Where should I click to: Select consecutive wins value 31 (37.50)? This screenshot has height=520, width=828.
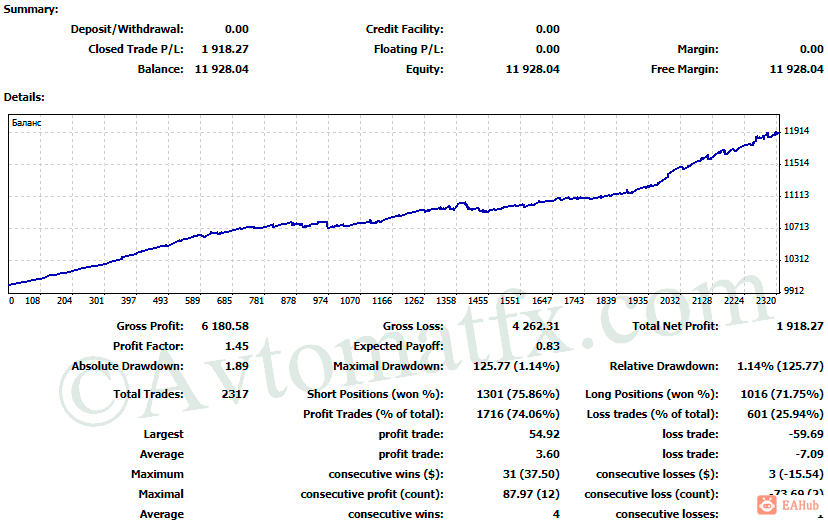point(531,475)
